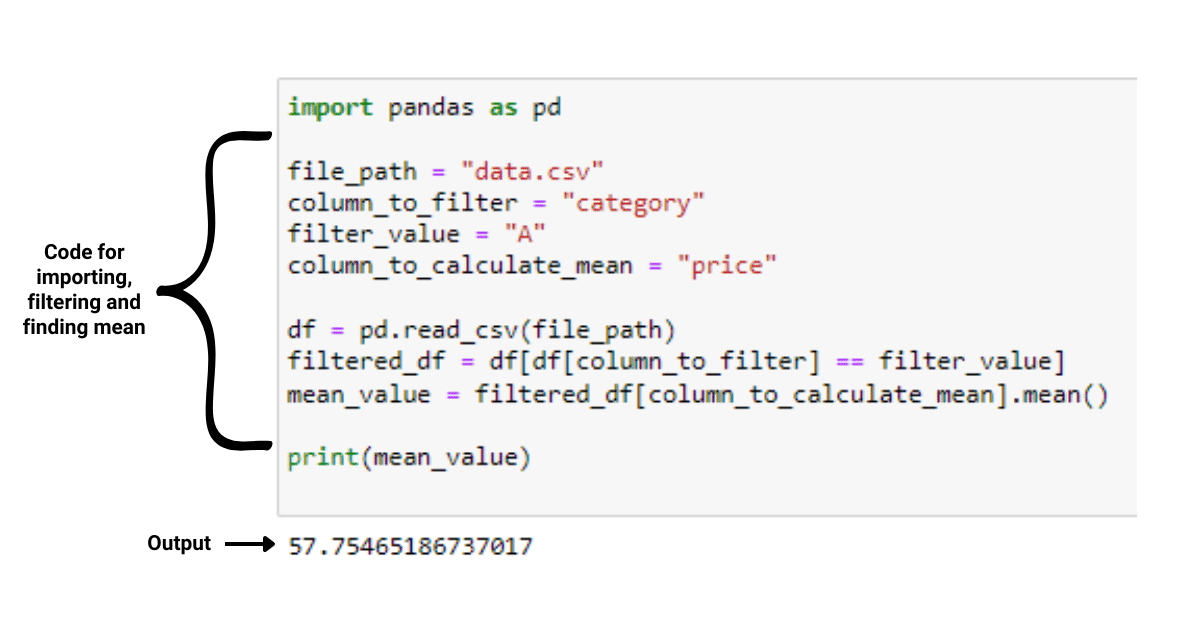Click the "Output" annotation label

(x=179, y=543)
